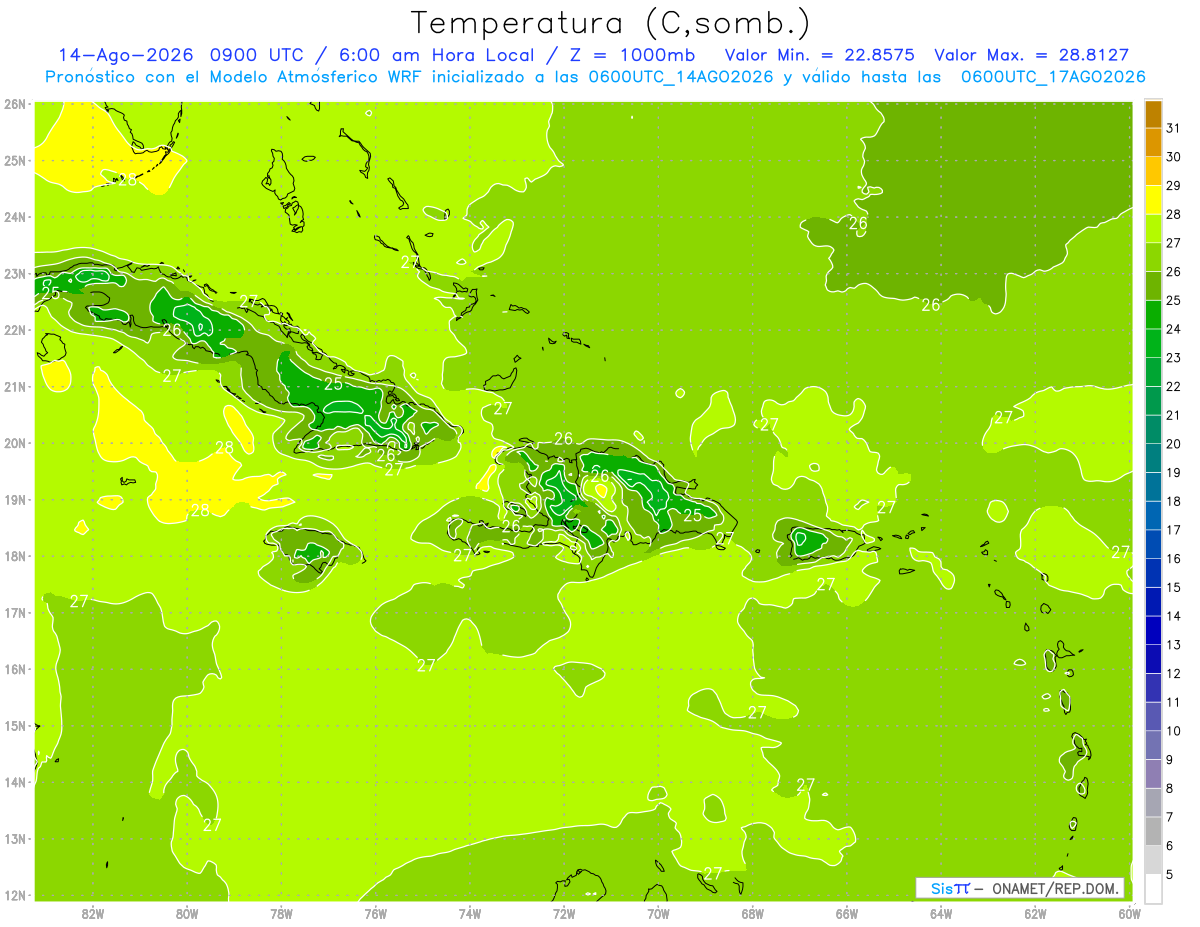Click the 21N latitude axis label

tap(14, 387)
